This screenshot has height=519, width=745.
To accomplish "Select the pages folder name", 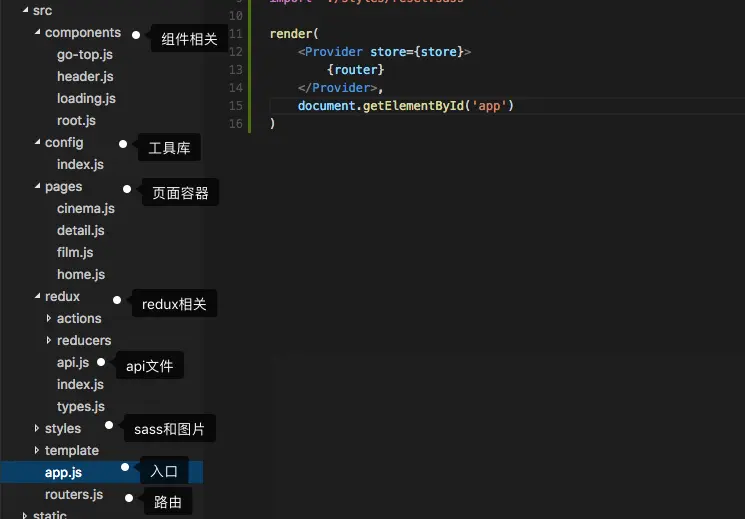I will click(x=63, y=187).
